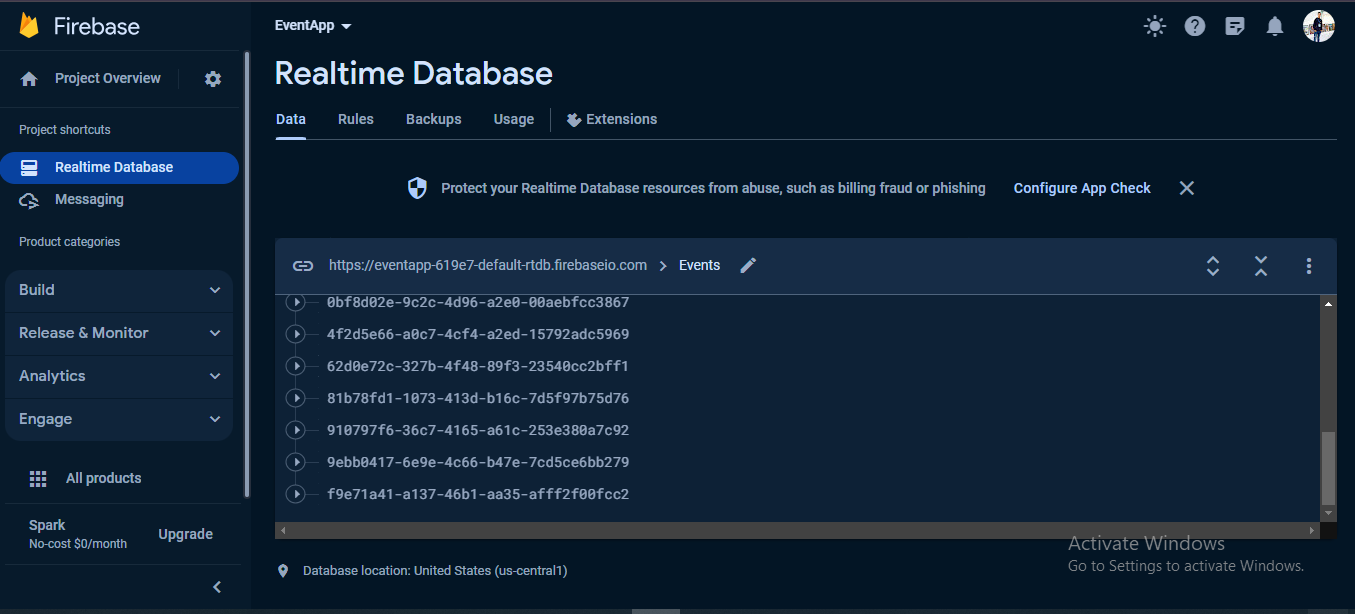Click the All products grid icon

(x=38, y=479)
